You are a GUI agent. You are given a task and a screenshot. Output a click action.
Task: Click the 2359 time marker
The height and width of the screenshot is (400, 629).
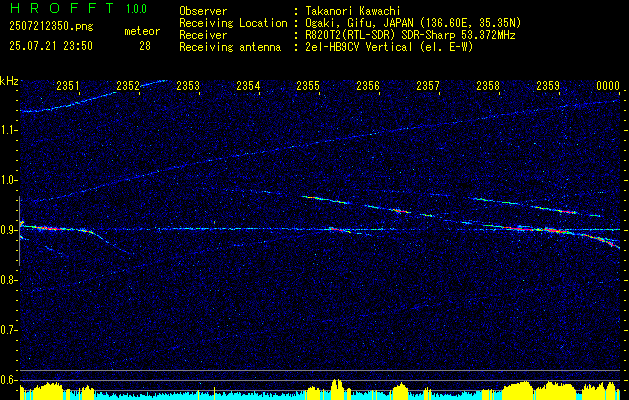(548, 85)
